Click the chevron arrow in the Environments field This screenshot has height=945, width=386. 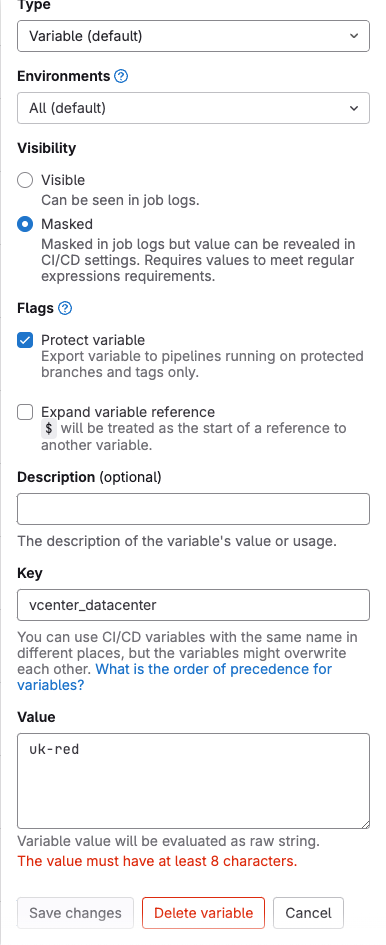click(x=354, y=108)
